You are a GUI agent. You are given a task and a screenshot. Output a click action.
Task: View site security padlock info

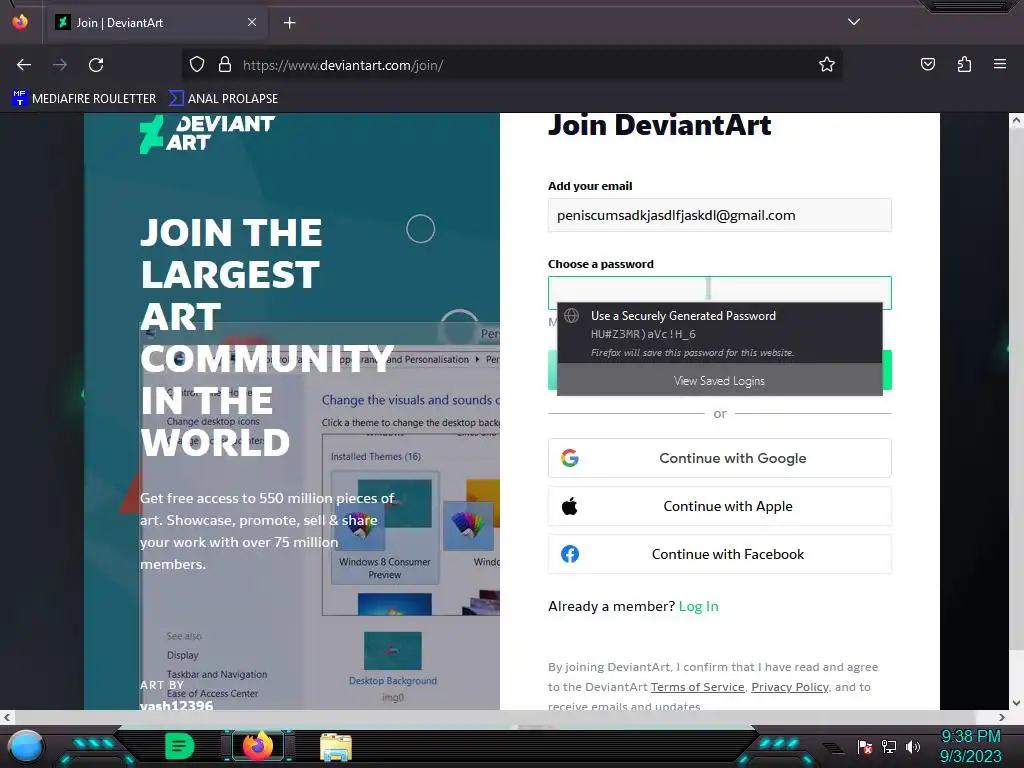[x=225, y=65]
